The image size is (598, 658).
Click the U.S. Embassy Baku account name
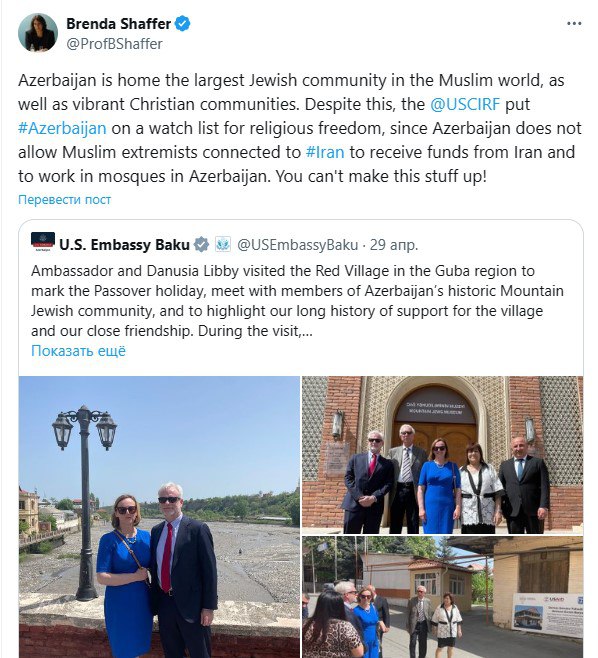124,245
